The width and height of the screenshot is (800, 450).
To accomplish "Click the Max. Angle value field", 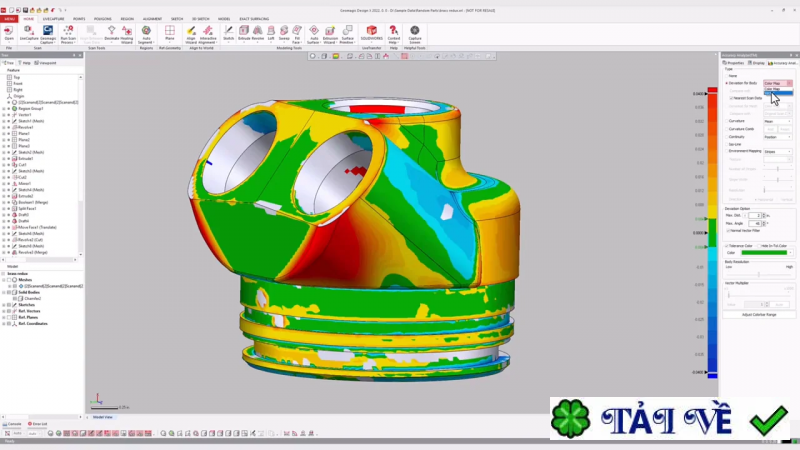I will [755, 223].
